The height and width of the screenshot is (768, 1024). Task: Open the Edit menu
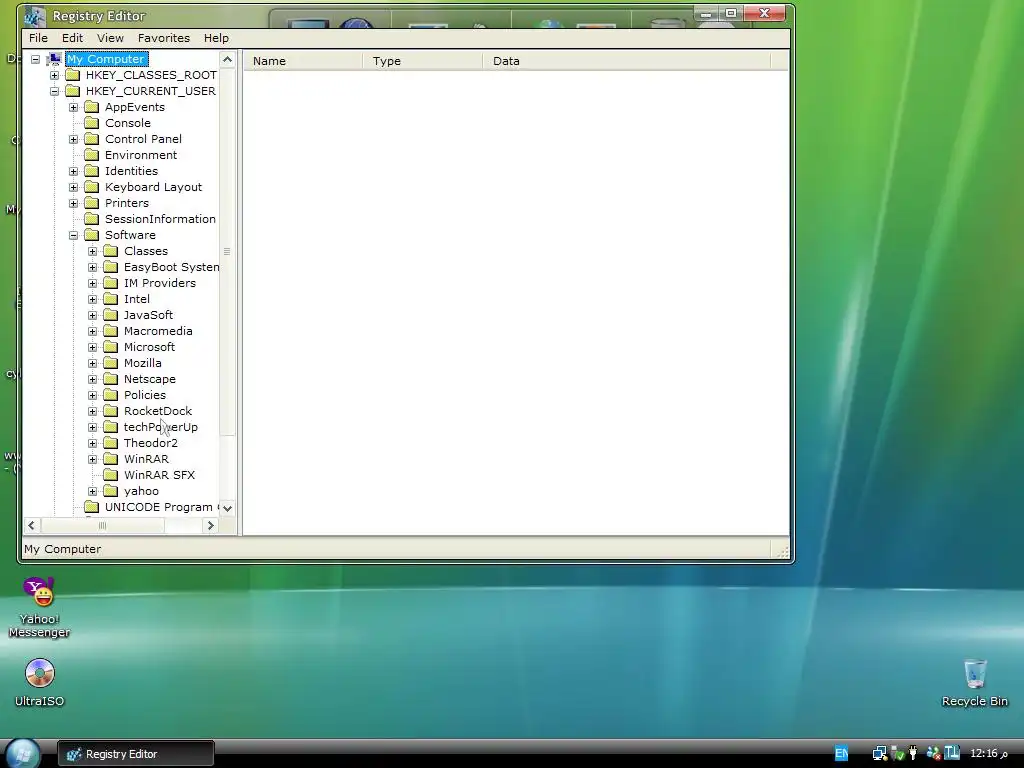click(72, 38)
